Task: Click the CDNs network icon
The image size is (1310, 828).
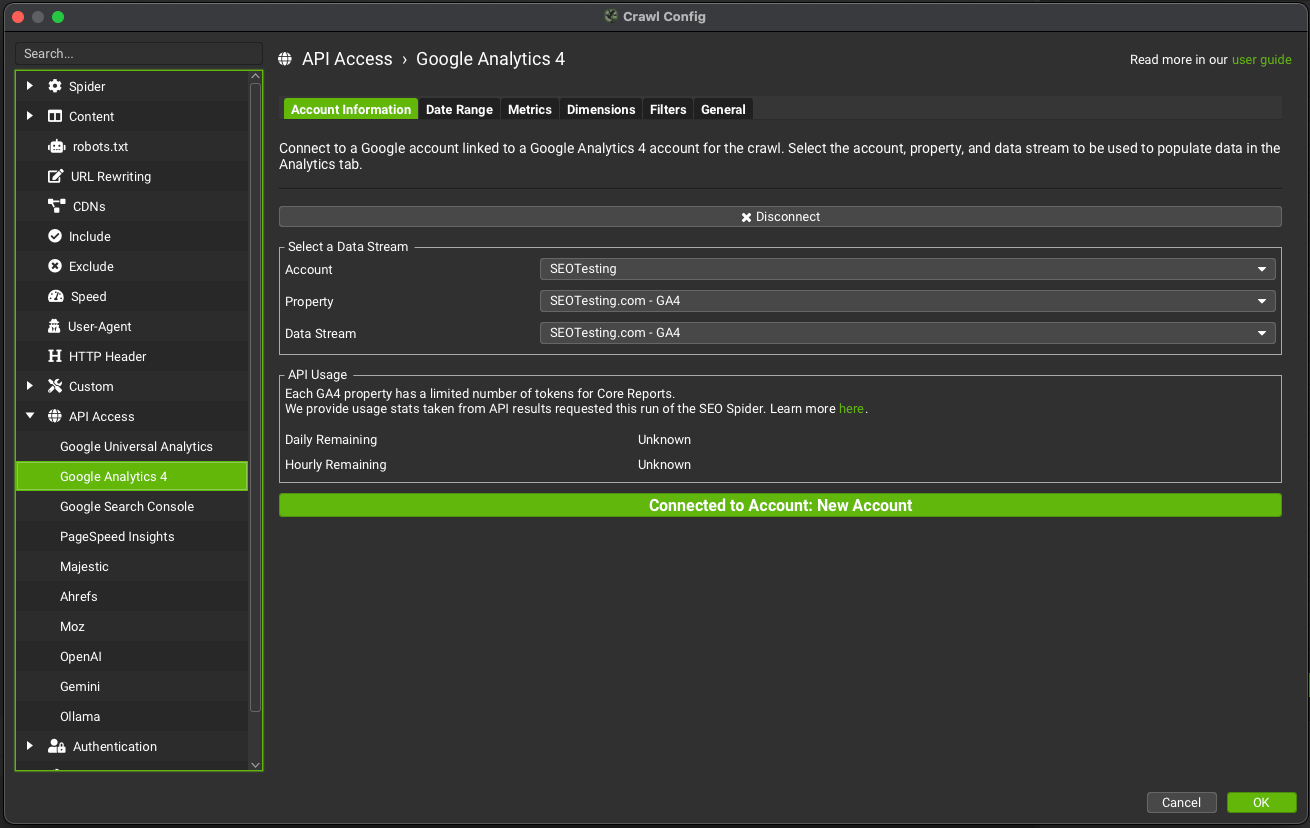Action: coord(57,206)
